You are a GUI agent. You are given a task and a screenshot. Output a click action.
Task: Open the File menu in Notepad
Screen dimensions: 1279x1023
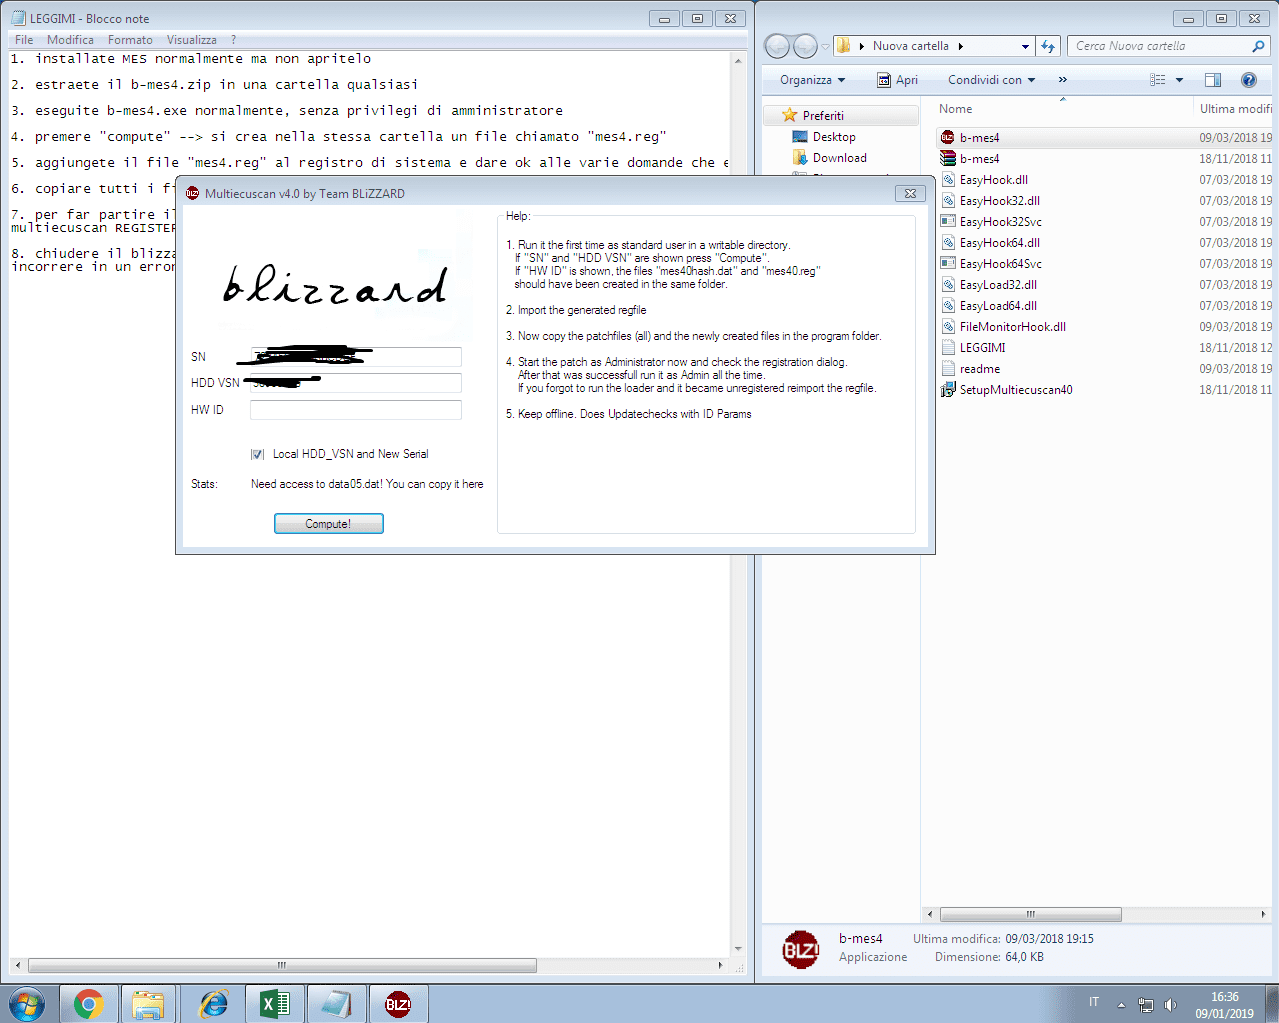24,40
